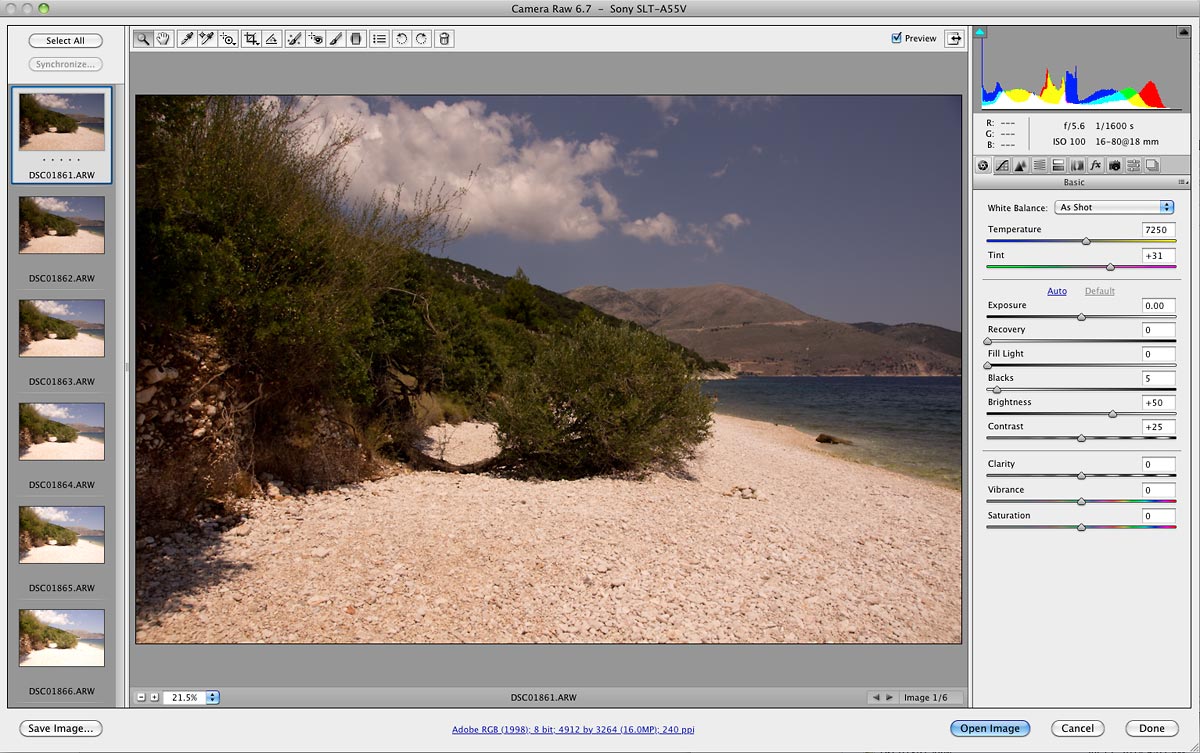Image resolution: width=1200 pixels, height=753 pixels.
Task: Open the Adobe RGB workflow options link
Action: coord(573,730)
